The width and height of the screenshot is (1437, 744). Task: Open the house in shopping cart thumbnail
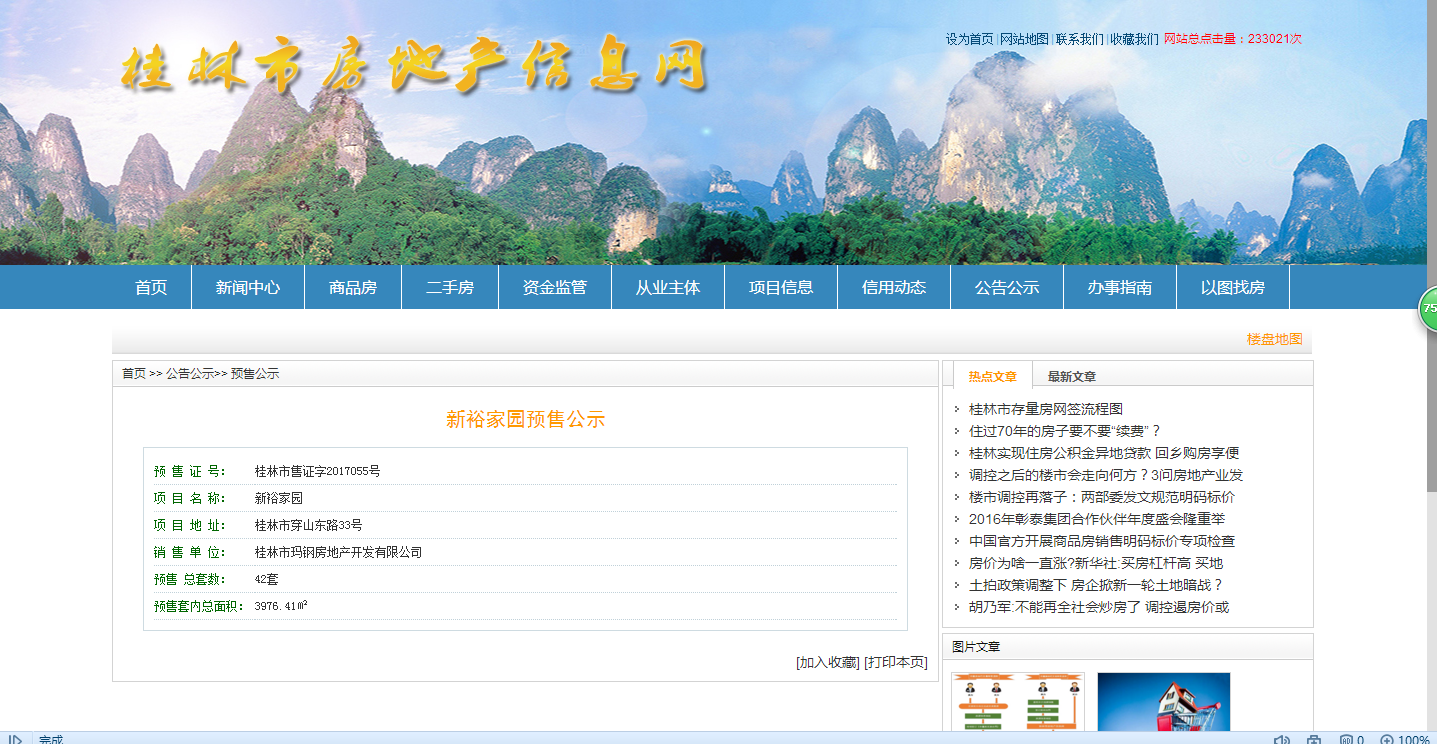(x=1163, y=706)
